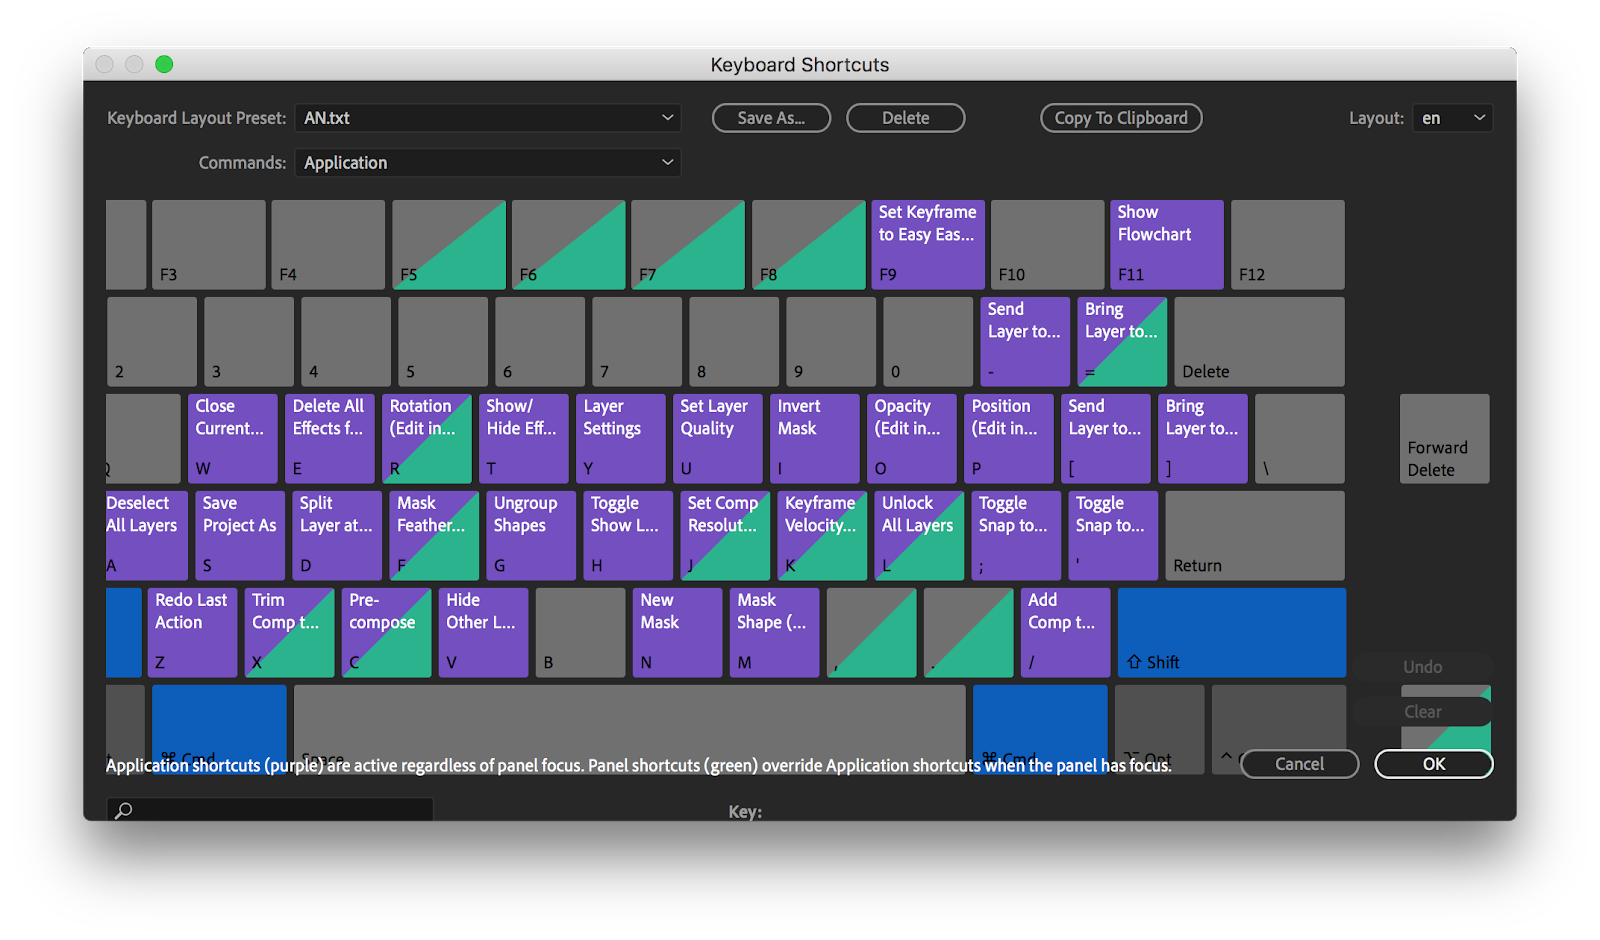Click the Layer Settings Y key
This screenshot has width=1600, height=940.
pyautogui.click(x=620, y=438)
